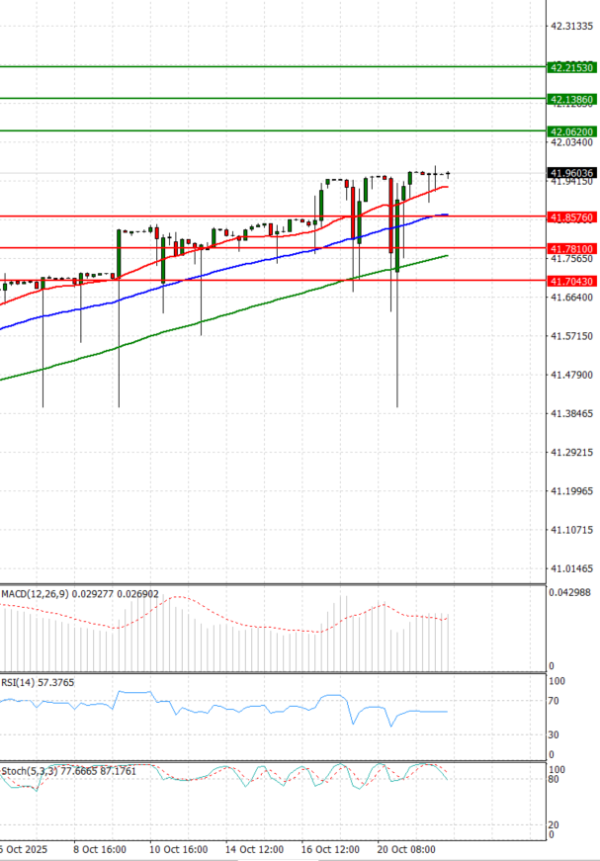Click the 41.78100 red support price label
Image resolution: width=600 pixels, height=861 pixels.
[x=572, y=248]
